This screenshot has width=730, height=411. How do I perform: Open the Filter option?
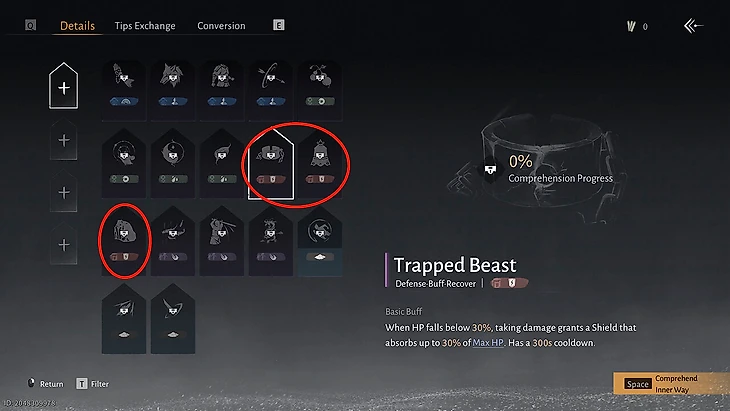93,384
